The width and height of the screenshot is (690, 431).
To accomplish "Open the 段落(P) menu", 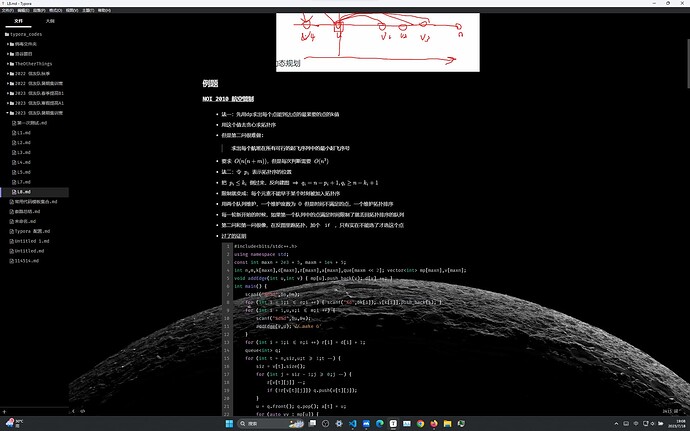I will click(39, 10).
